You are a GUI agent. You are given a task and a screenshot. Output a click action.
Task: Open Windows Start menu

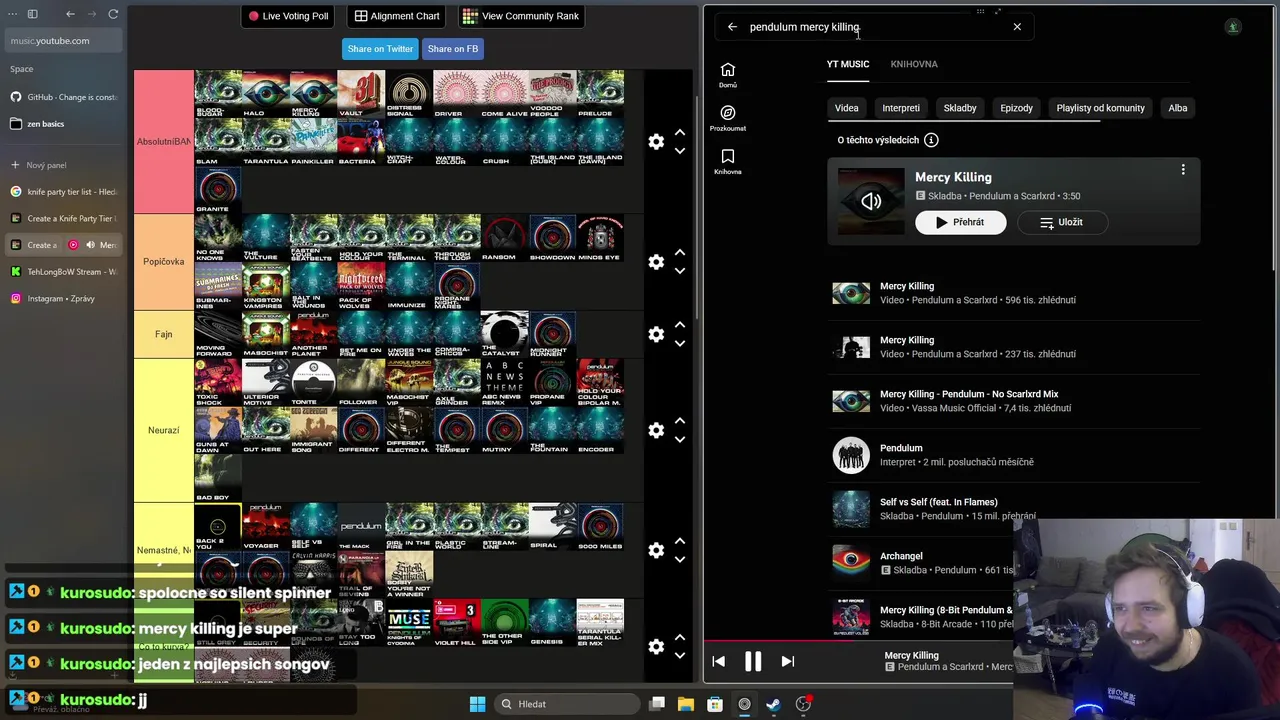click(x=477, y=704)
